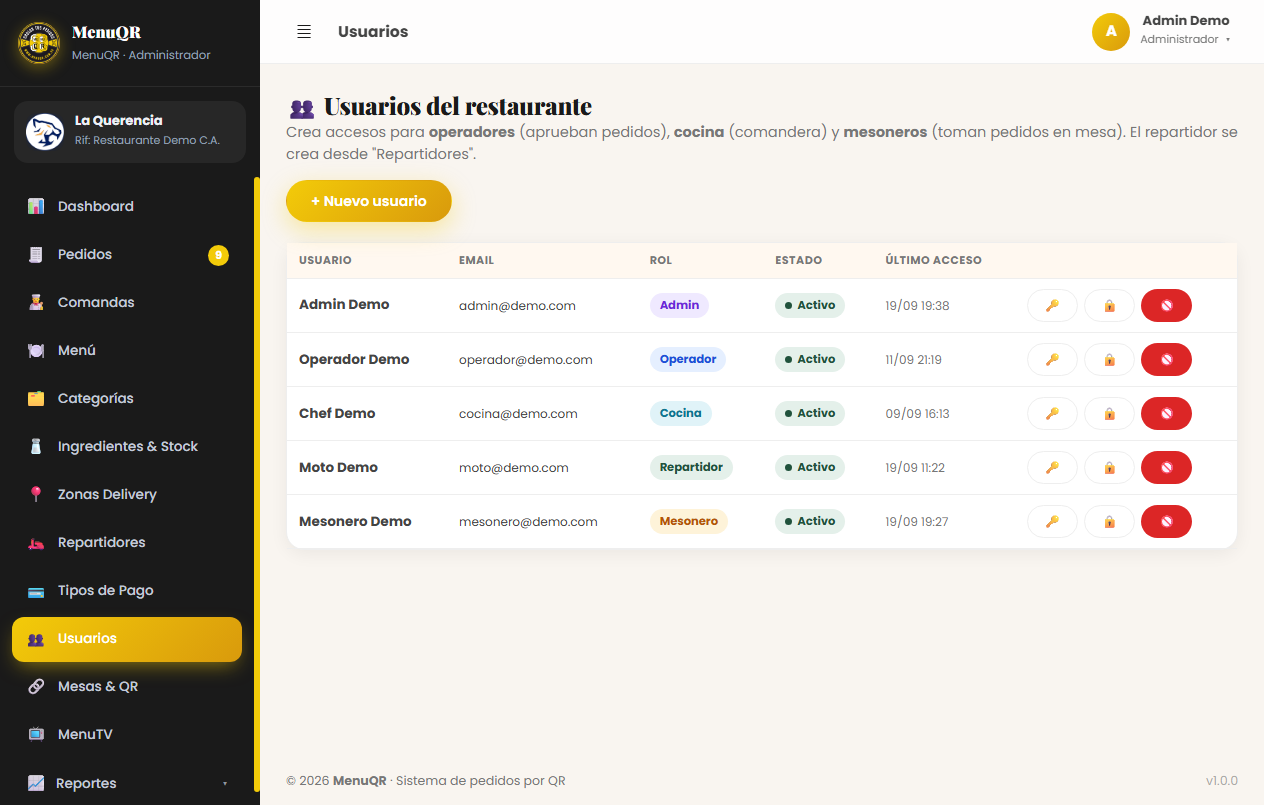The height and width of the screenshot is (805, 1264).
Task: Click the ÚLTIMO ACCESO column header
Action: tap(933, 260)
